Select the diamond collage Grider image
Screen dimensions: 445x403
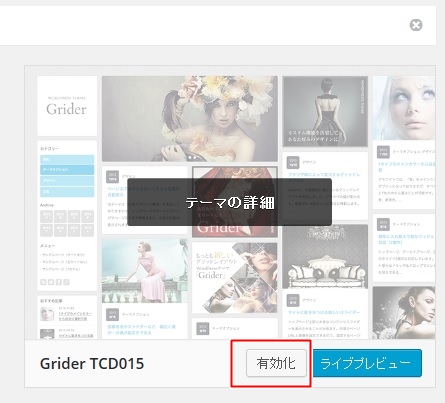tap(234, 278)
